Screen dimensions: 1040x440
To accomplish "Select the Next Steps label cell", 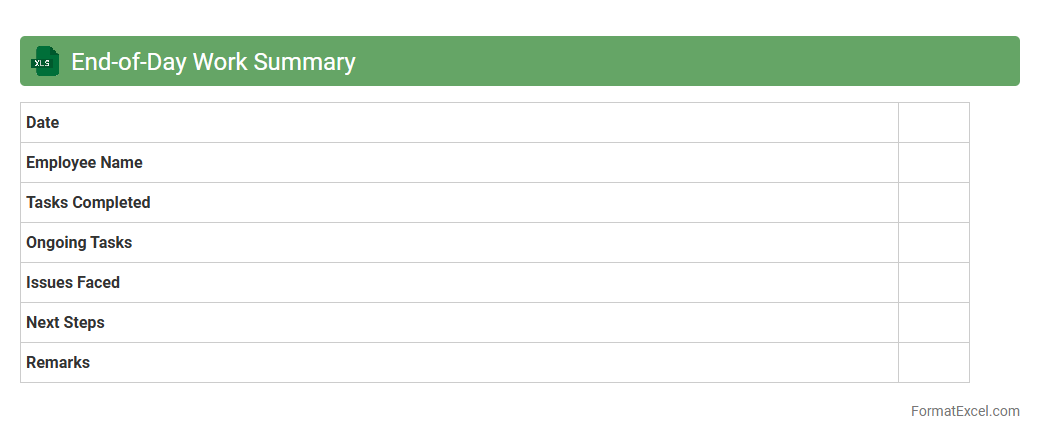I will pyautogui.click(x=65, y=323).
